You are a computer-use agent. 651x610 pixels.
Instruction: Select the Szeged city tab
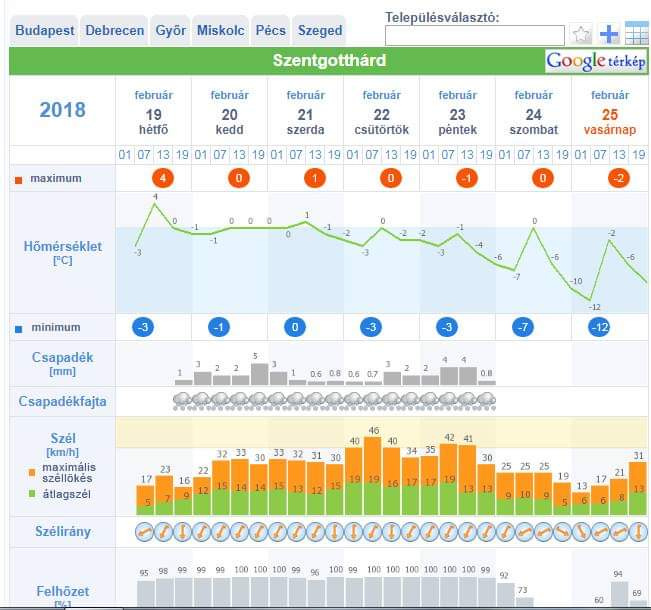[x=321, y=31]
